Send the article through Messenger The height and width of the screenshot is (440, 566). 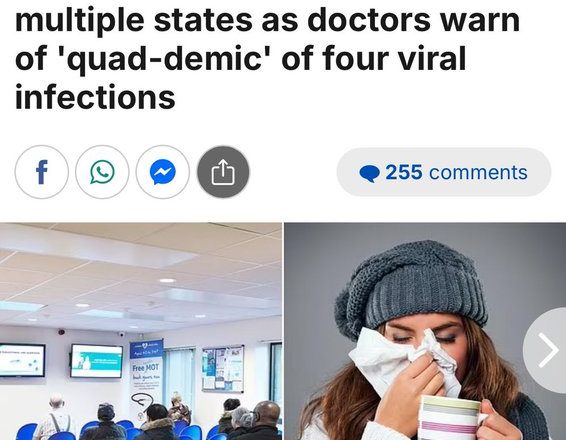coord(163,172)
